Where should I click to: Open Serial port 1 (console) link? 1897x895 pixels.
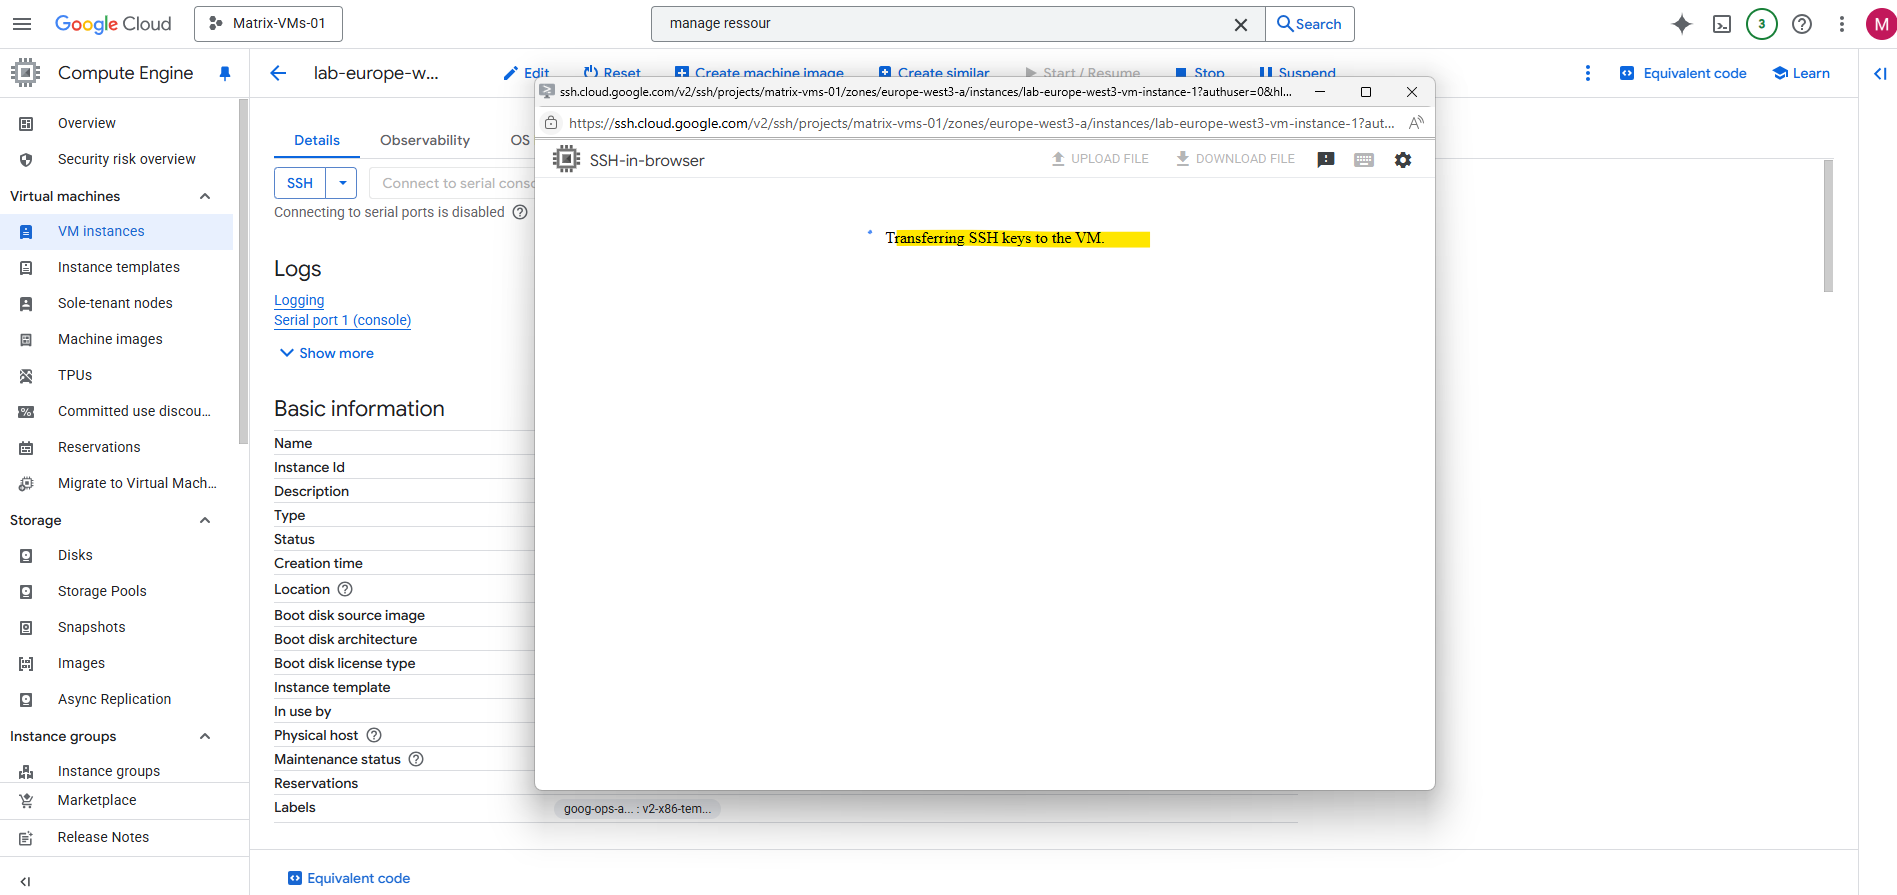(343, 320)
